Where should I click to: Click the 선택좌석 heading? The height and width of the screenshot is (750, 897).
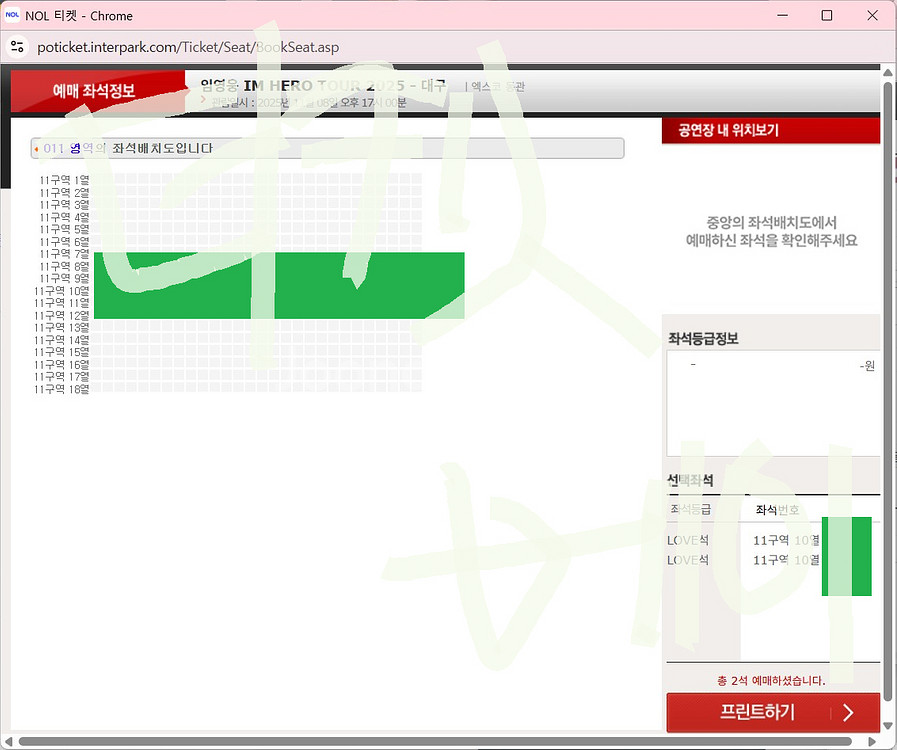[x=690, y=480]
